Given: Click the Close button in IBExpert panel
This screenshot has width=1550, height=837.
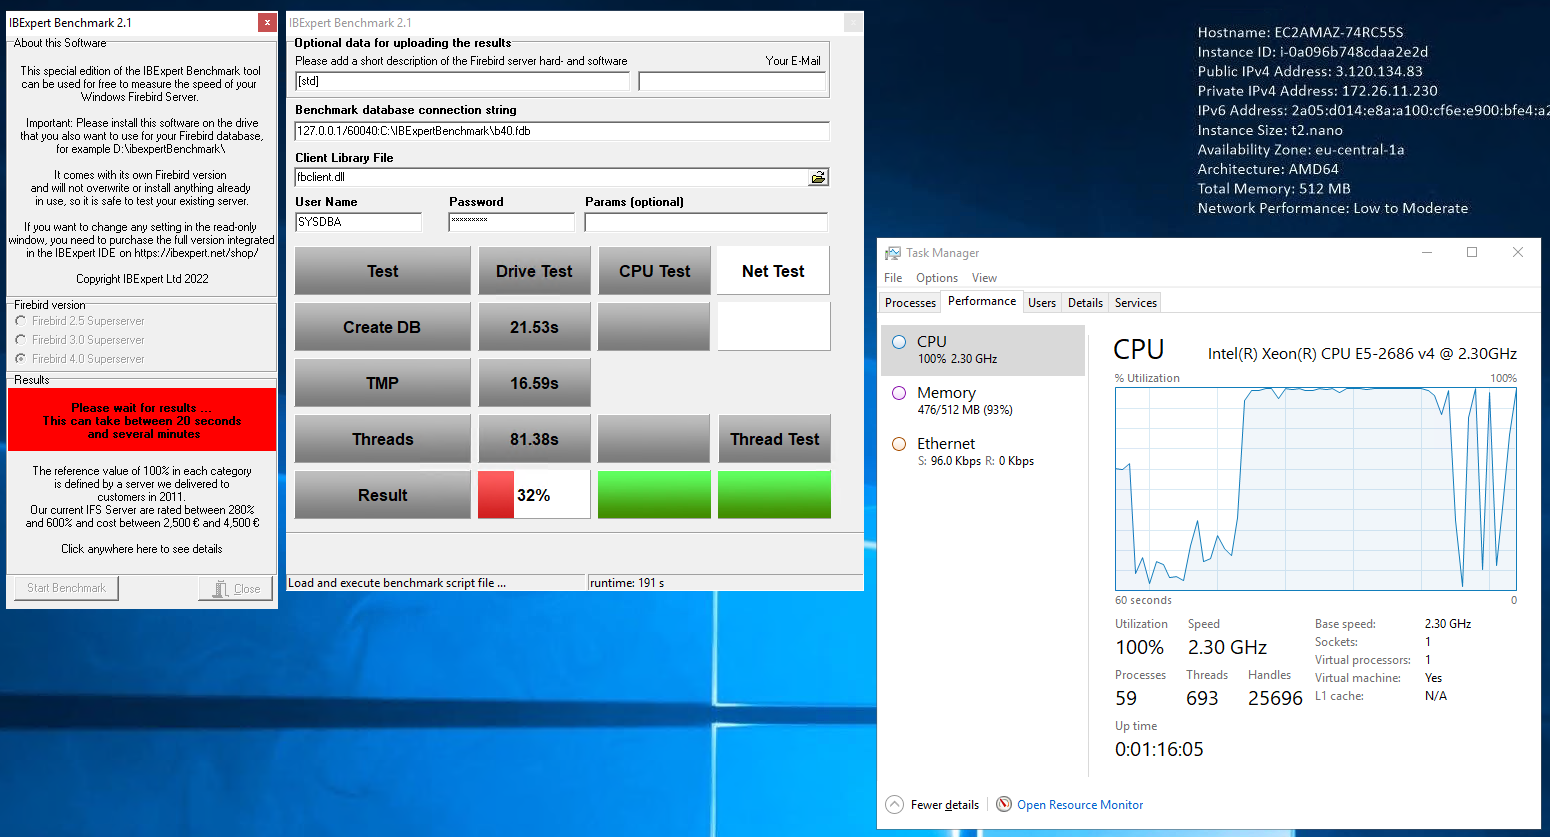Looking at the screenshot, I should [236, 589].
